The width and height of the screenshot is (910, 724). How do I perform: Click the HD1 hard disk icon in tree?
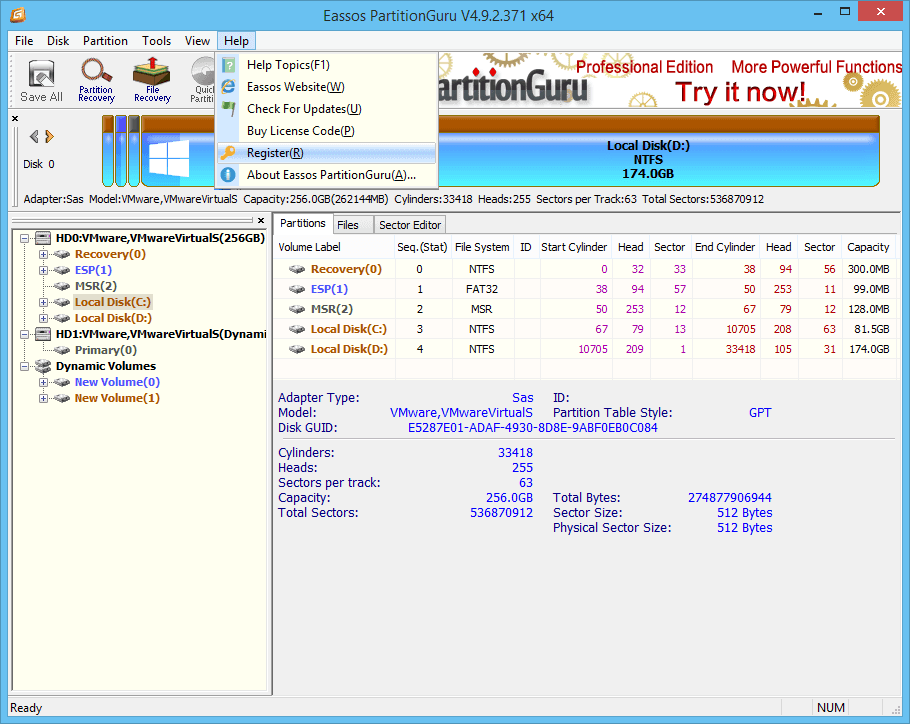click(43, 334)
